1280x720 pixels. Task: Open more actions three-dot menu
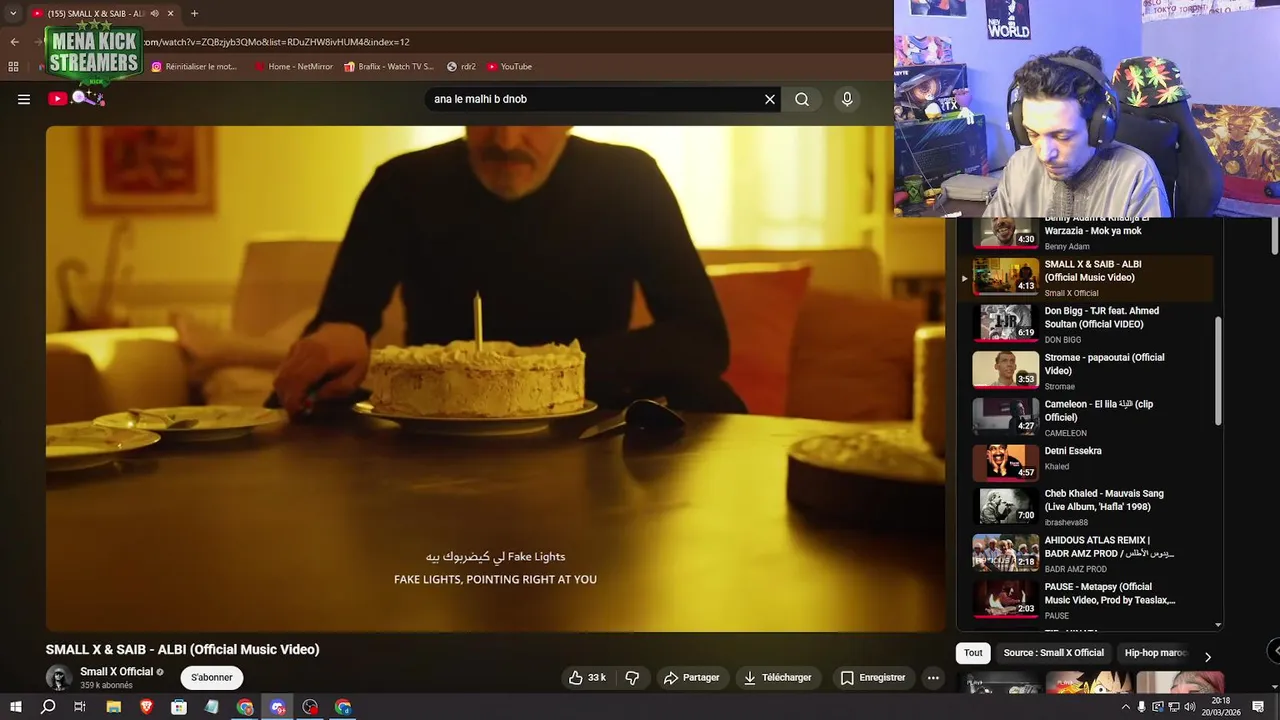pos(933,677)
